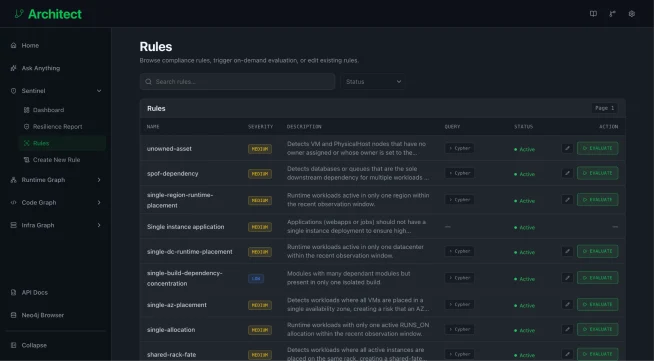Click the DESCRIPTION column header

(304, 127)
